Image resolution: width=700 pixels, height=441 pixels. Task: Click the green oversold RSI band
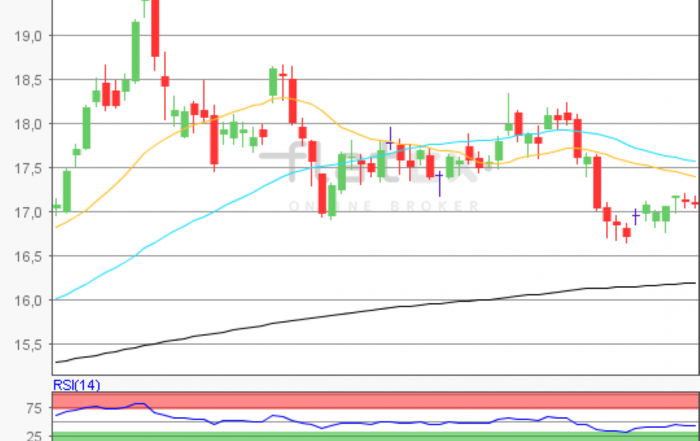pos(400,436)
